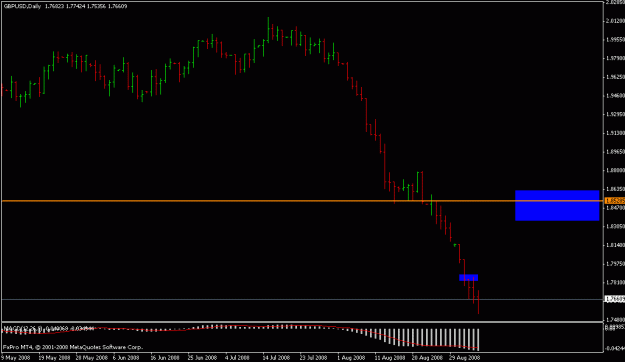The image size is (625, 362).
Task: Click the GBPUSD,Daily chart title
Action: 22,6
